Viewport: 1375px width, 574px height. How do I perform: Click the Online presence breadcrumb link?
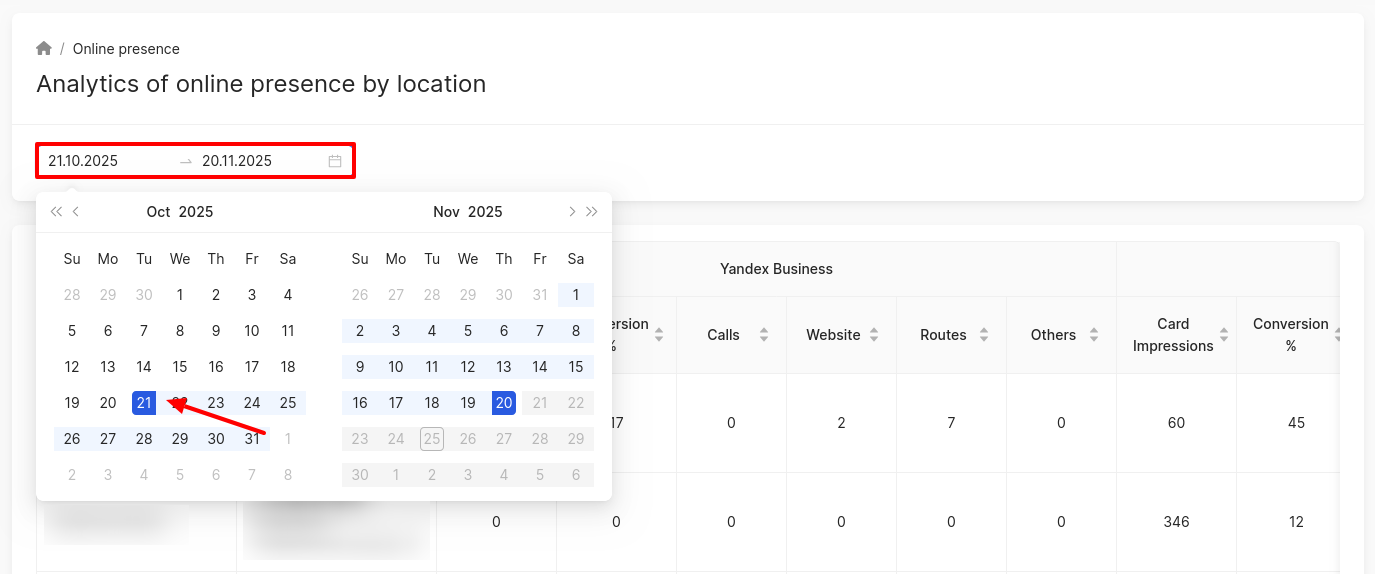point(126,49)
